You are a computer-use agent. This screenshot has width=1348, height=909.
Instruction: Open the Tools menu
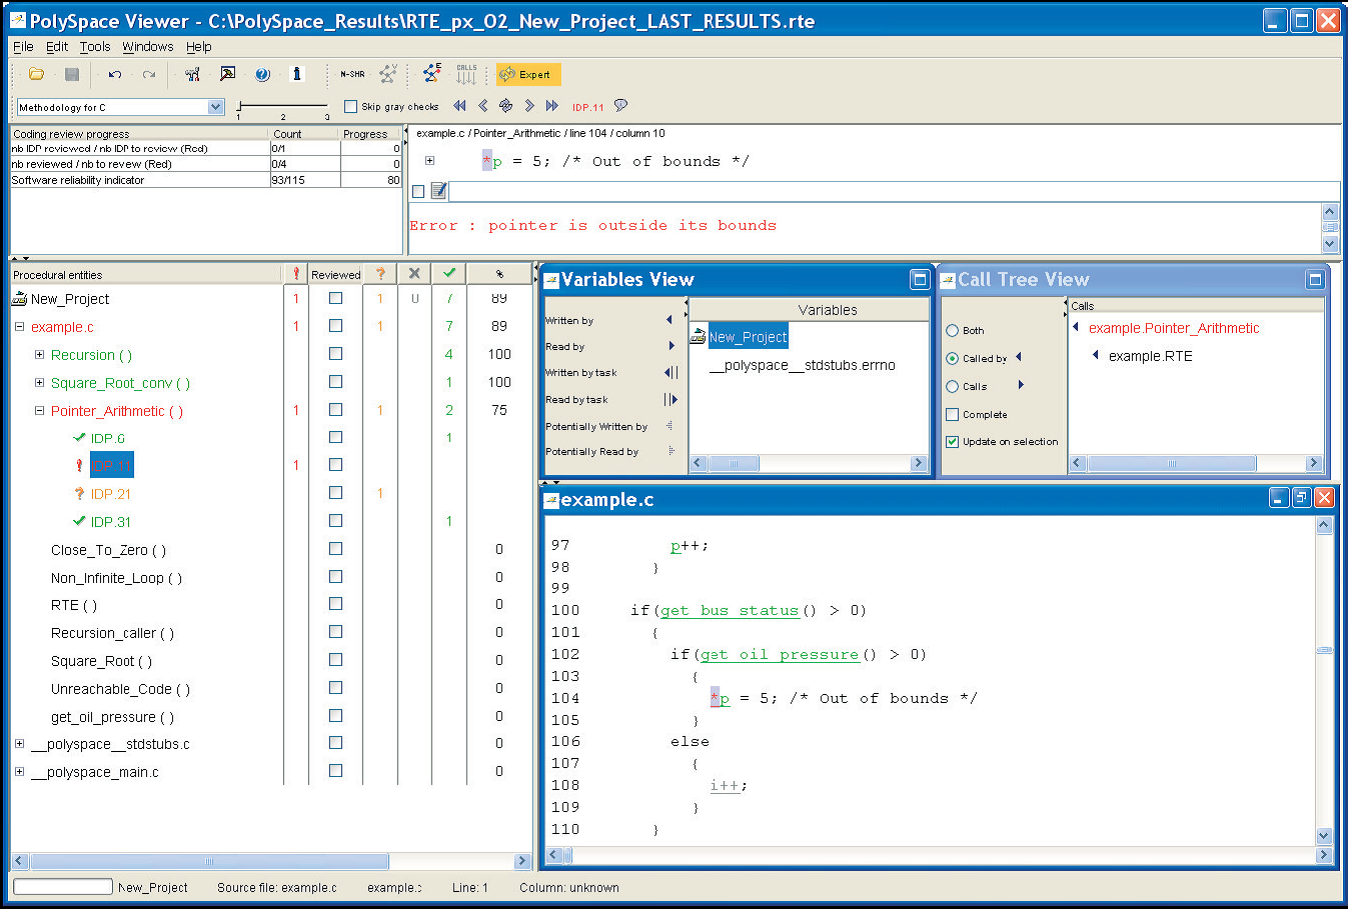click(x=95, y=47)
